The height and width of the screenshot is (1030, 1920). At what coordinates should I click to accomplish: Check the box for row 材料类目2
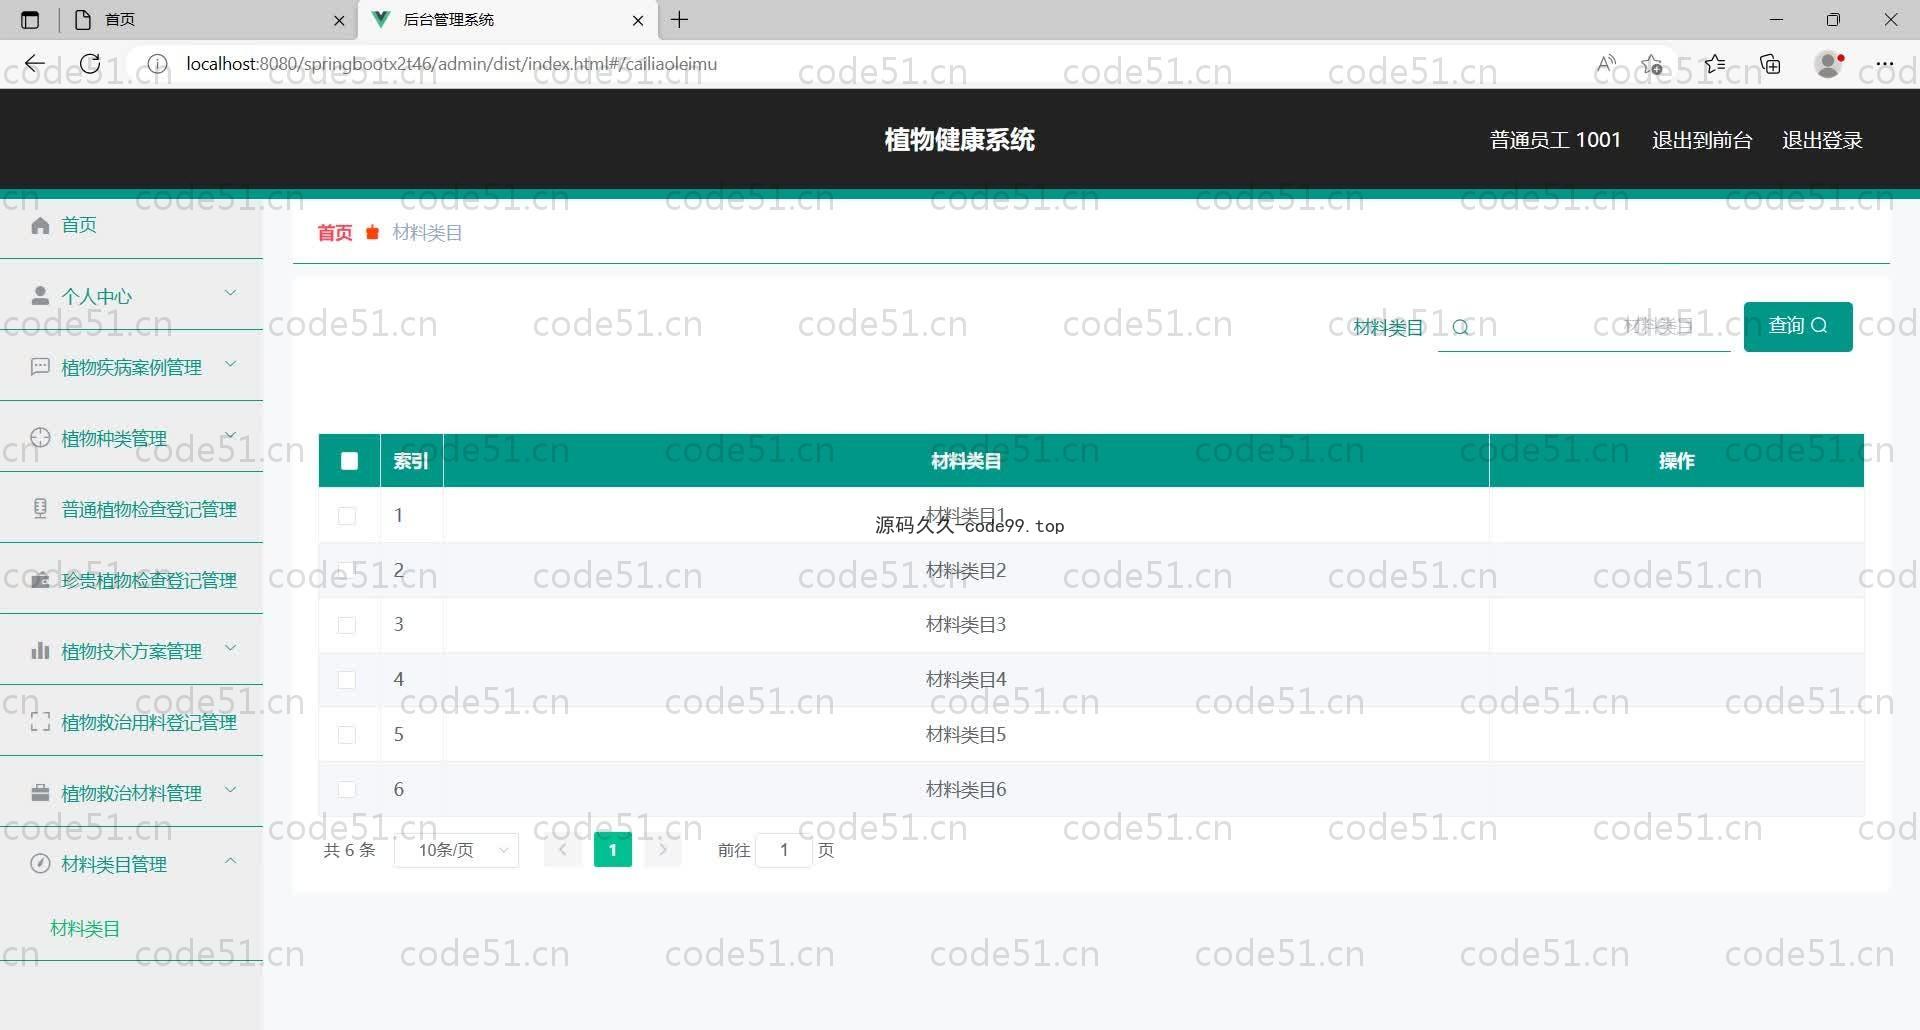point(347,571)
